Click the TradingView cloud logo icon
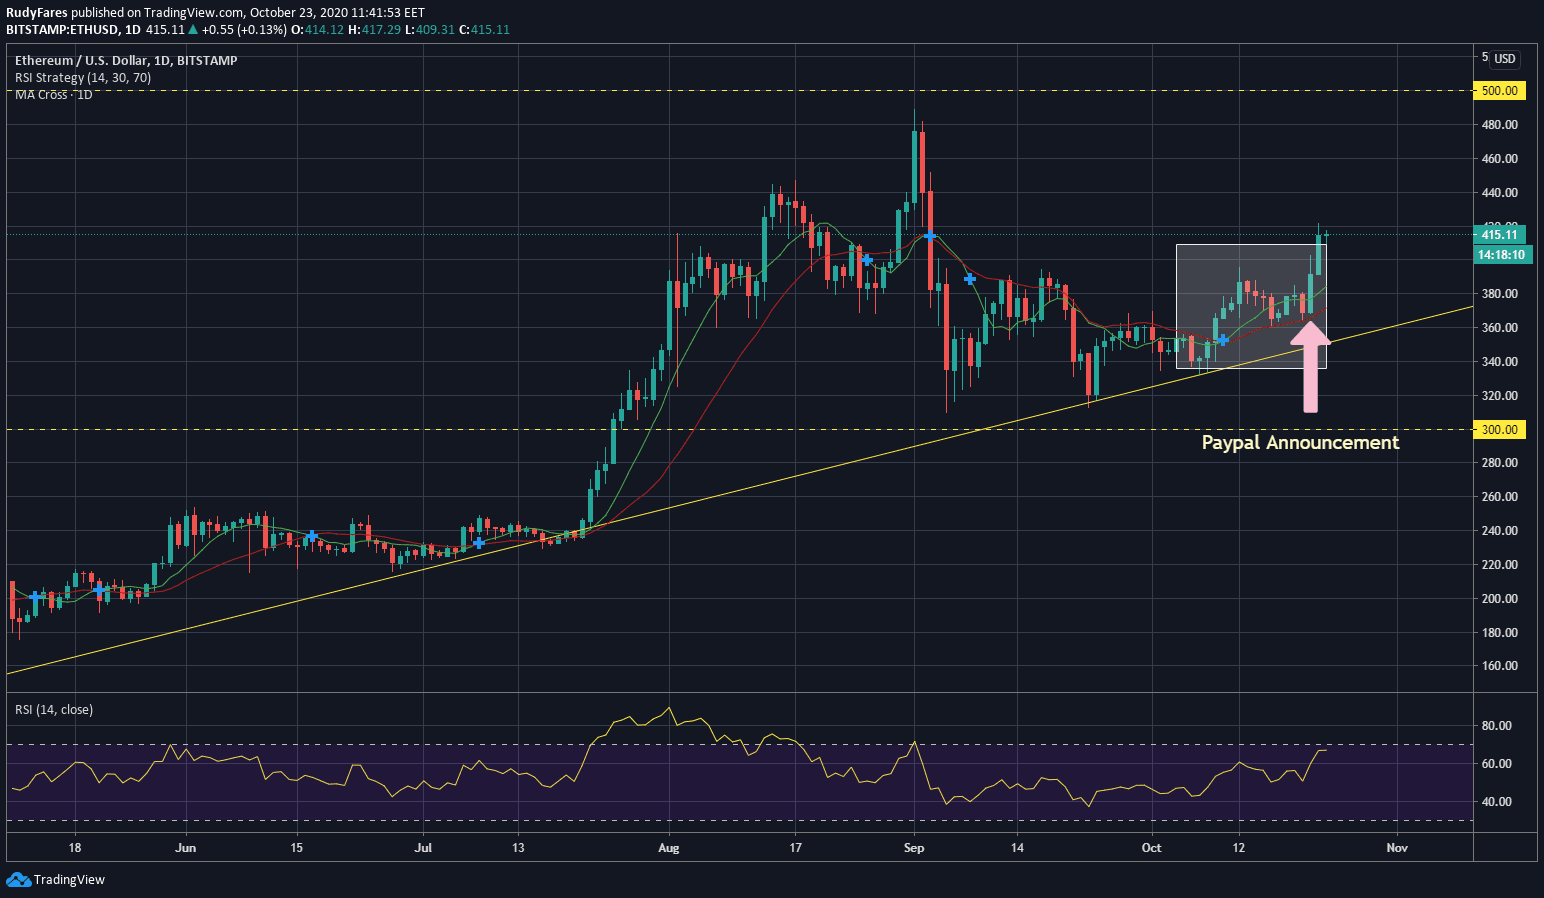 pos(18,879)
